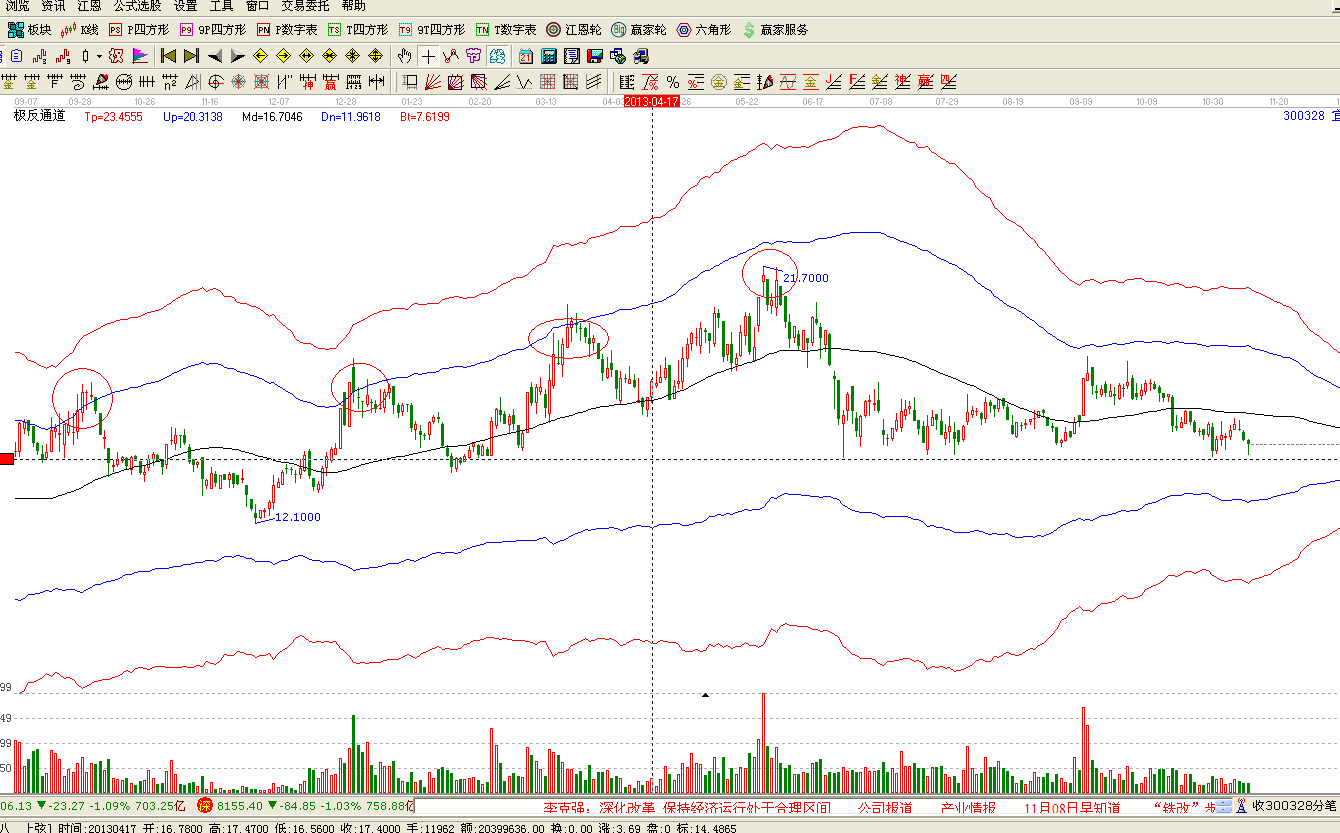
Task: Open the 板块 sector view
Action: [29, 30]
